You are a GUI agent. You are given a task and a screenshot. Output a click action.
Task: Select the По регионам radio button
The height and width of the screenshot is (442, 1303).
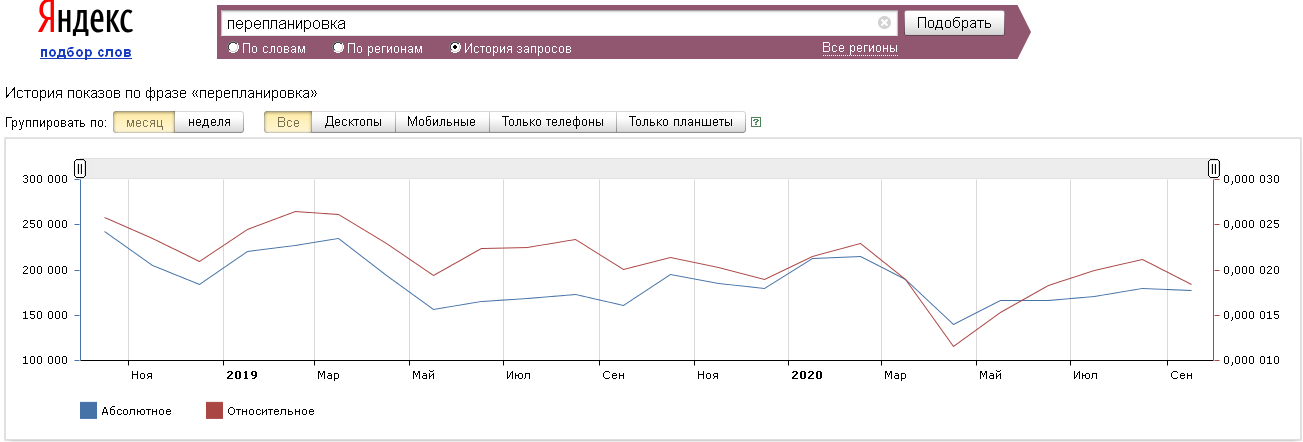pyautogui.click(x=339, y=48)
